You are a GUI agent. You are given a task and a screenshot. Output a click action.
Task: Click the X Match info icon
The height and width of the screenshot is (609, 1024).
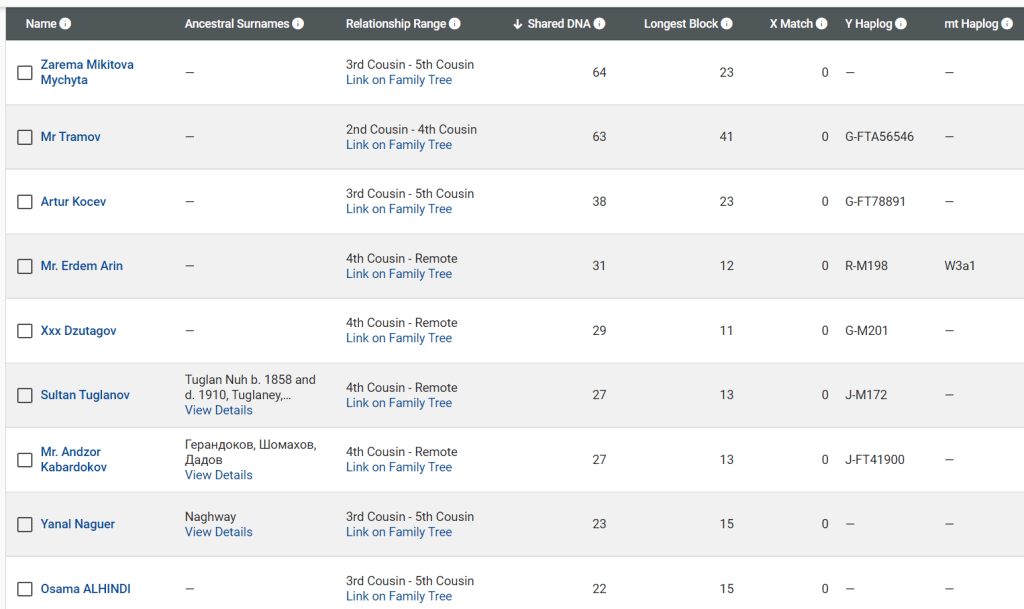pos(823,24)
